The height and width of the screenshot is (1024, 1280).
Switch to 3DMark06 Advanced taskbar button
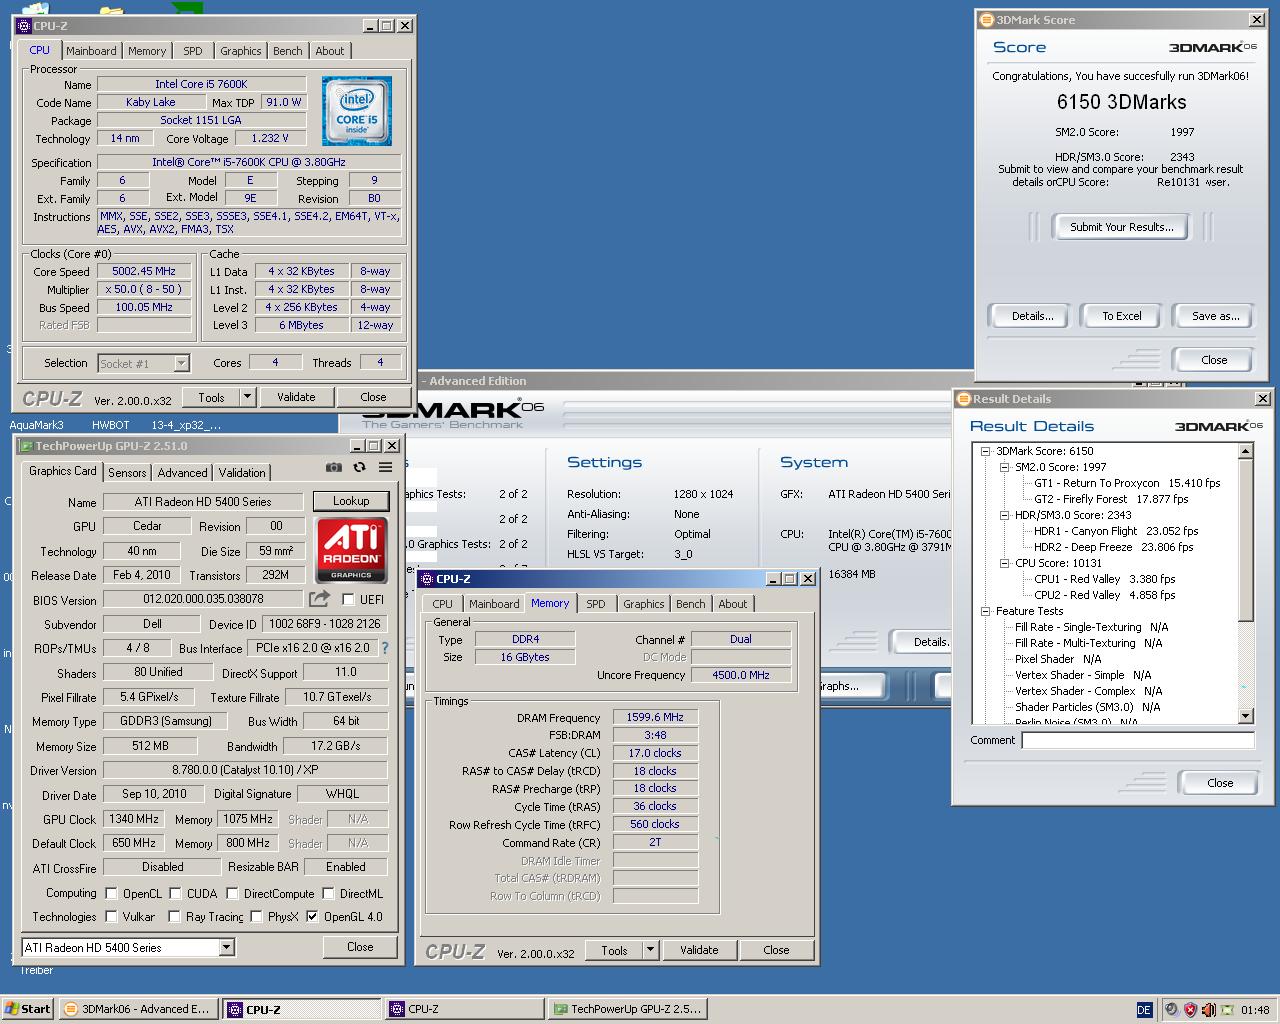pyautogui.click(x=137, y=1009)
